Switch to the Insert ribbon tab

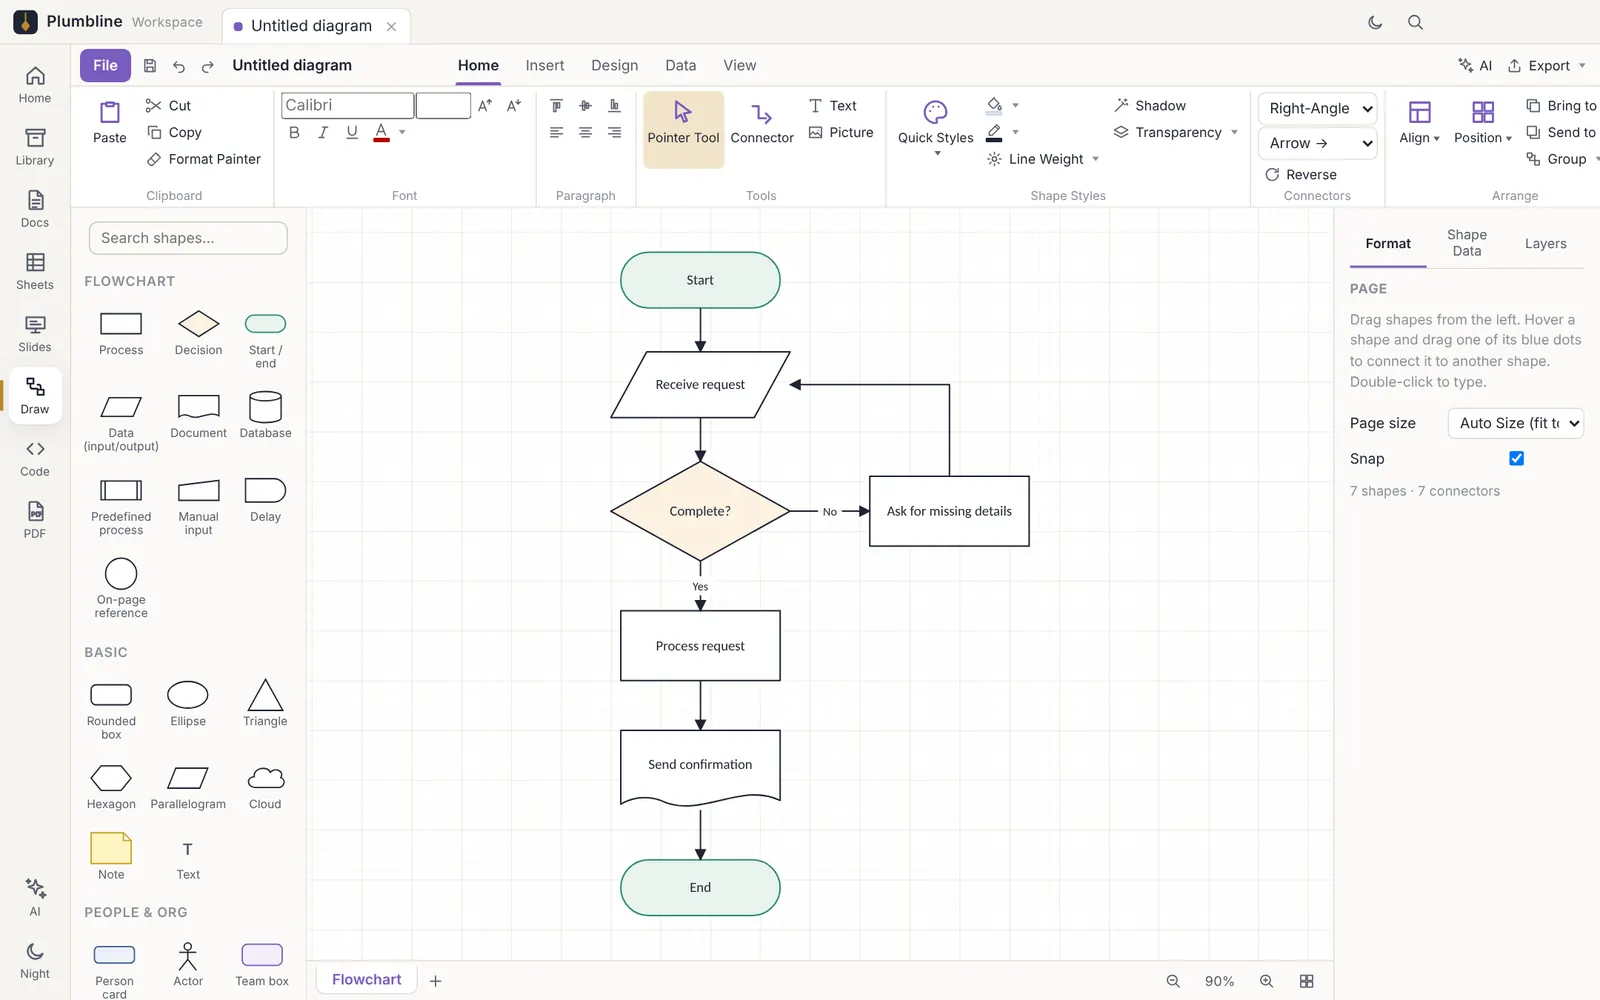click(545, 65)
